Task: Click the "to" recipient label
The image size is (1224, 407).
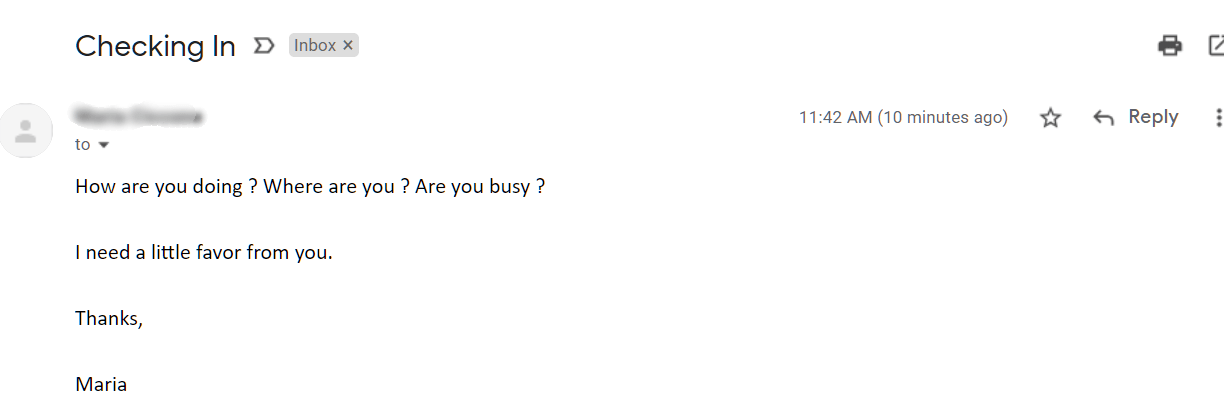Action: tap(83, 145)
